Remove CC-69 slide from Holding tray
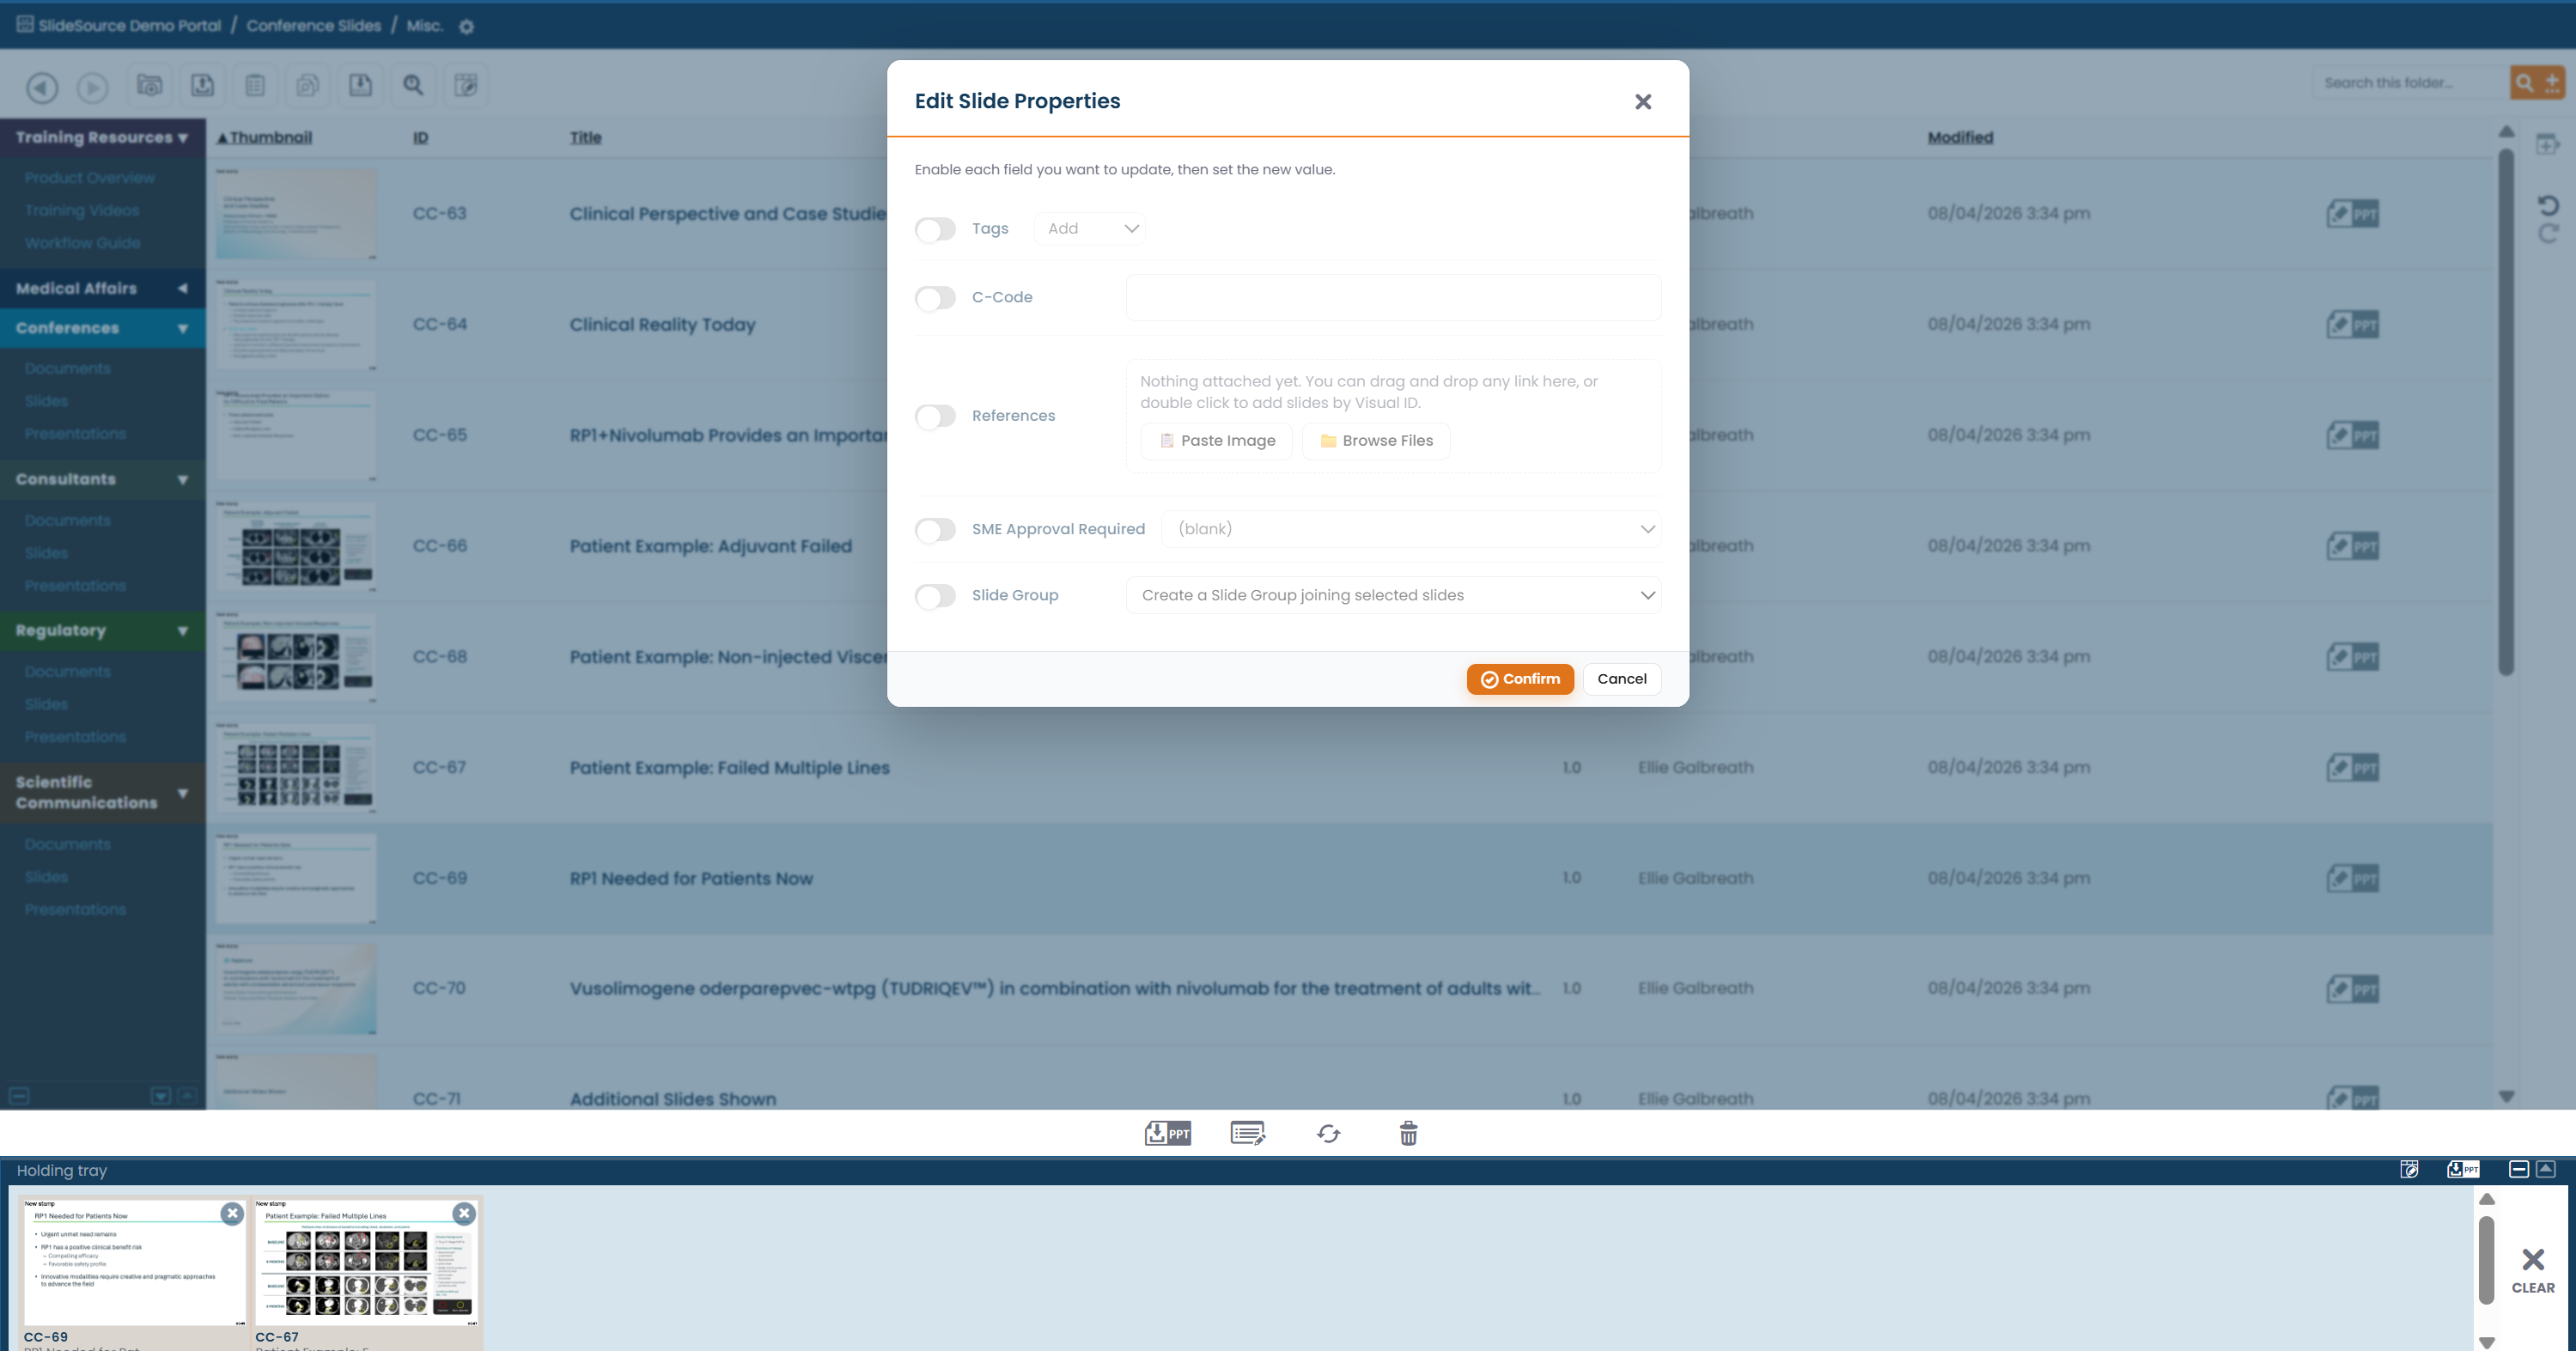Viewport: 2576px width, 1351px height. [x=232, y=1213]
